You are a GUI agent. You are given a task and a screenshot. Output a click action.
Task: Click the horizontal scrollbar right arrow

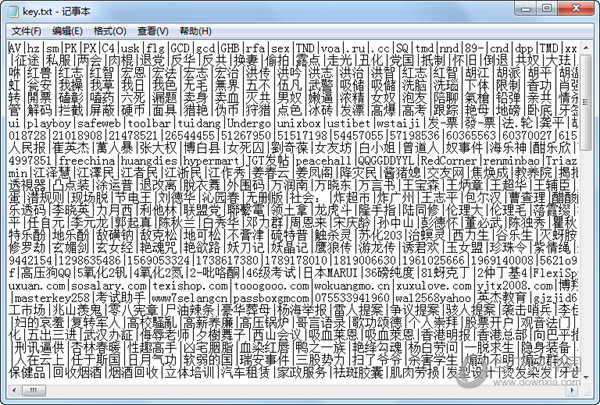tap(572, 390)
